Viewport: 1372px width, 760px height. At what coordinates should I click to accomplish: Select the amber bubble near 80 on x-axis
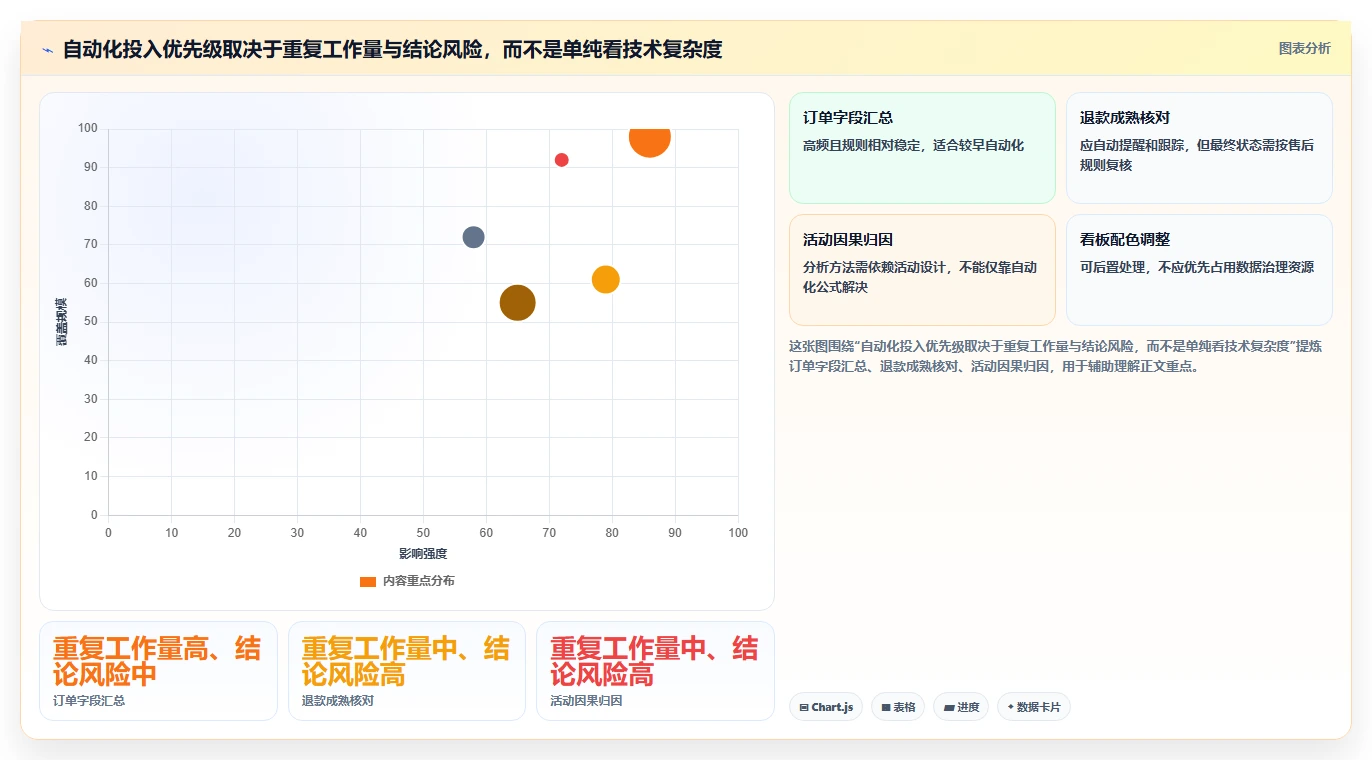(x=606, y=280)
